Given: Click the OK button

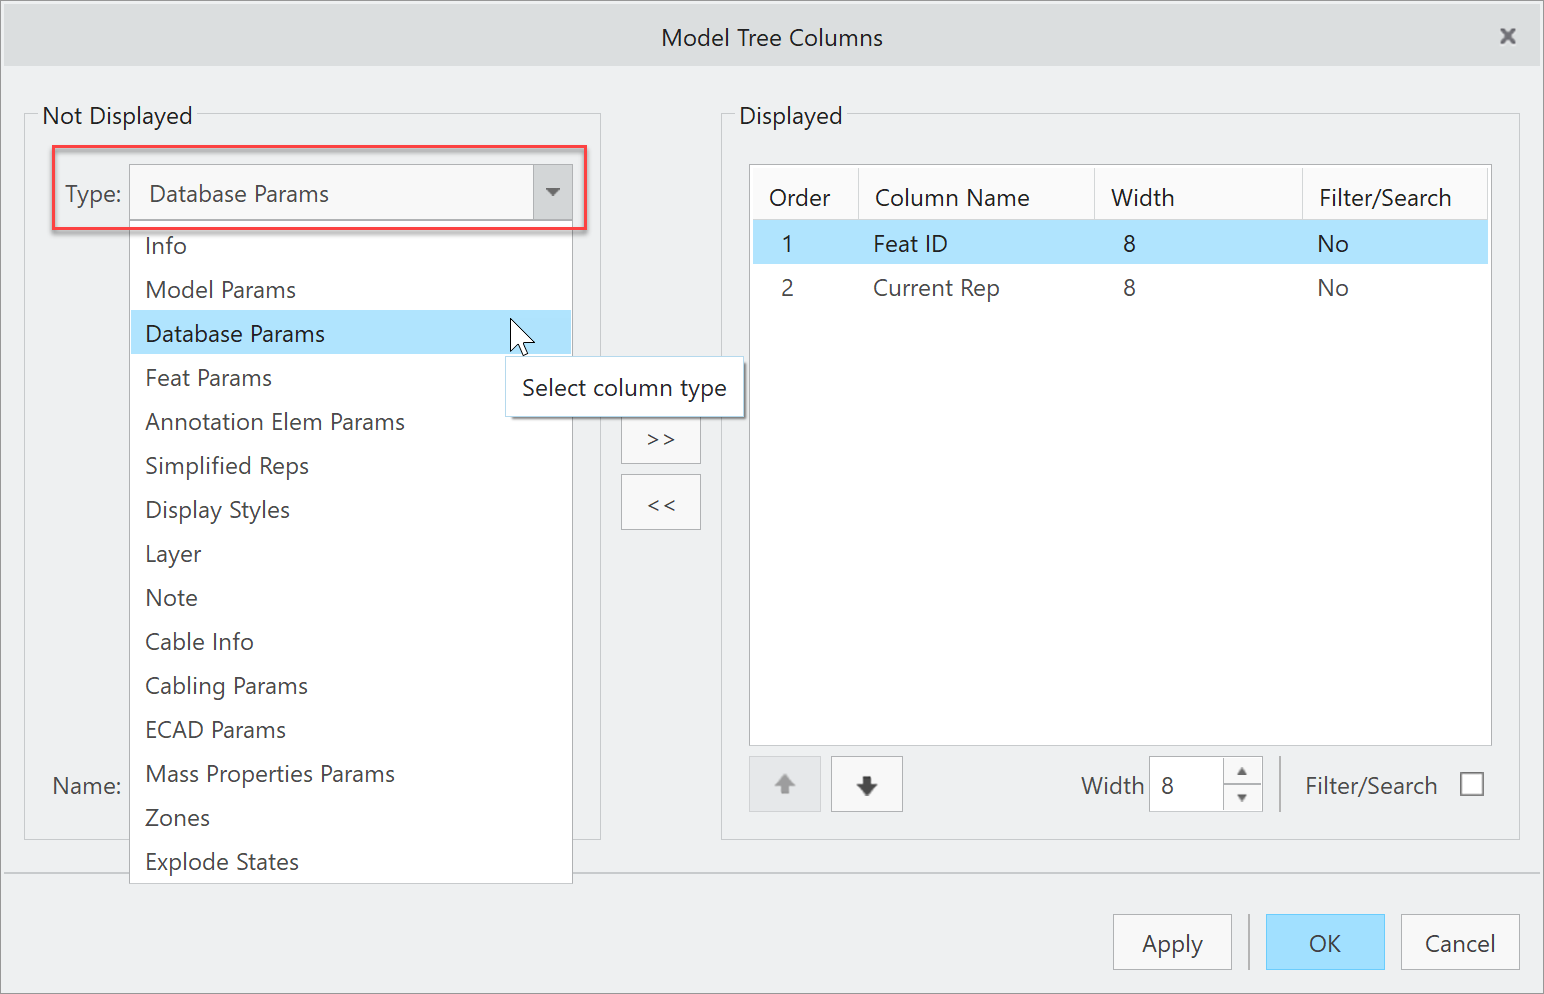Looking at the screenshot, I should click(1325, 942).
